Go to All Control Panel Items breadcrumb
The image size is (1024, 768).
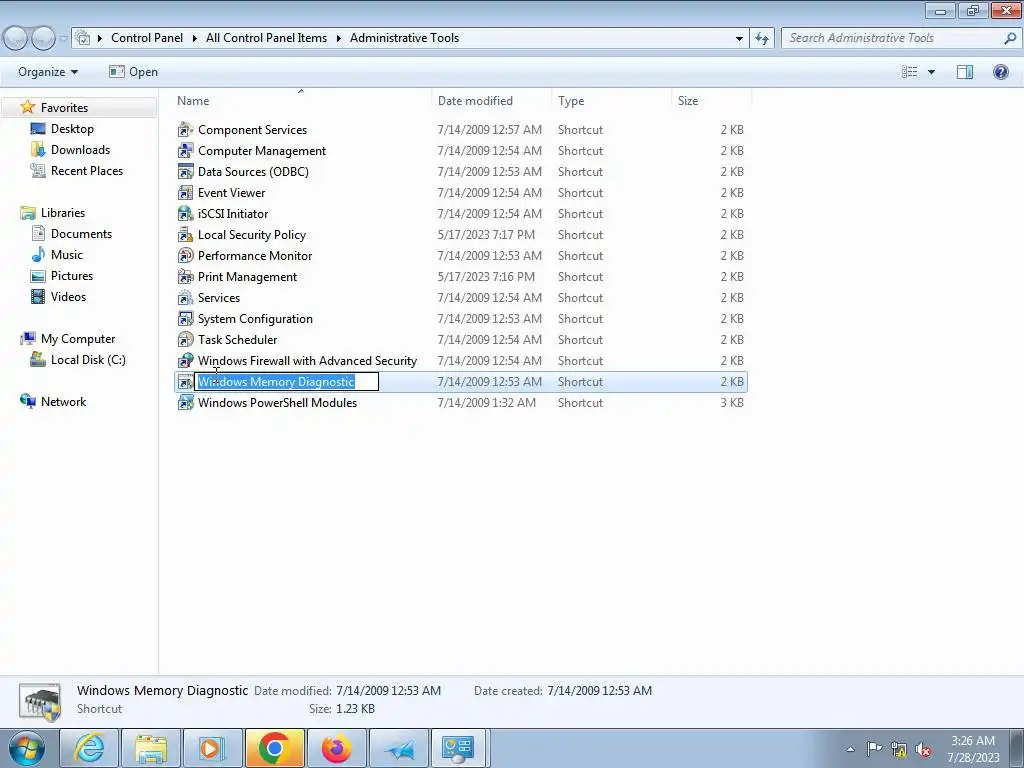pos(266,38)
